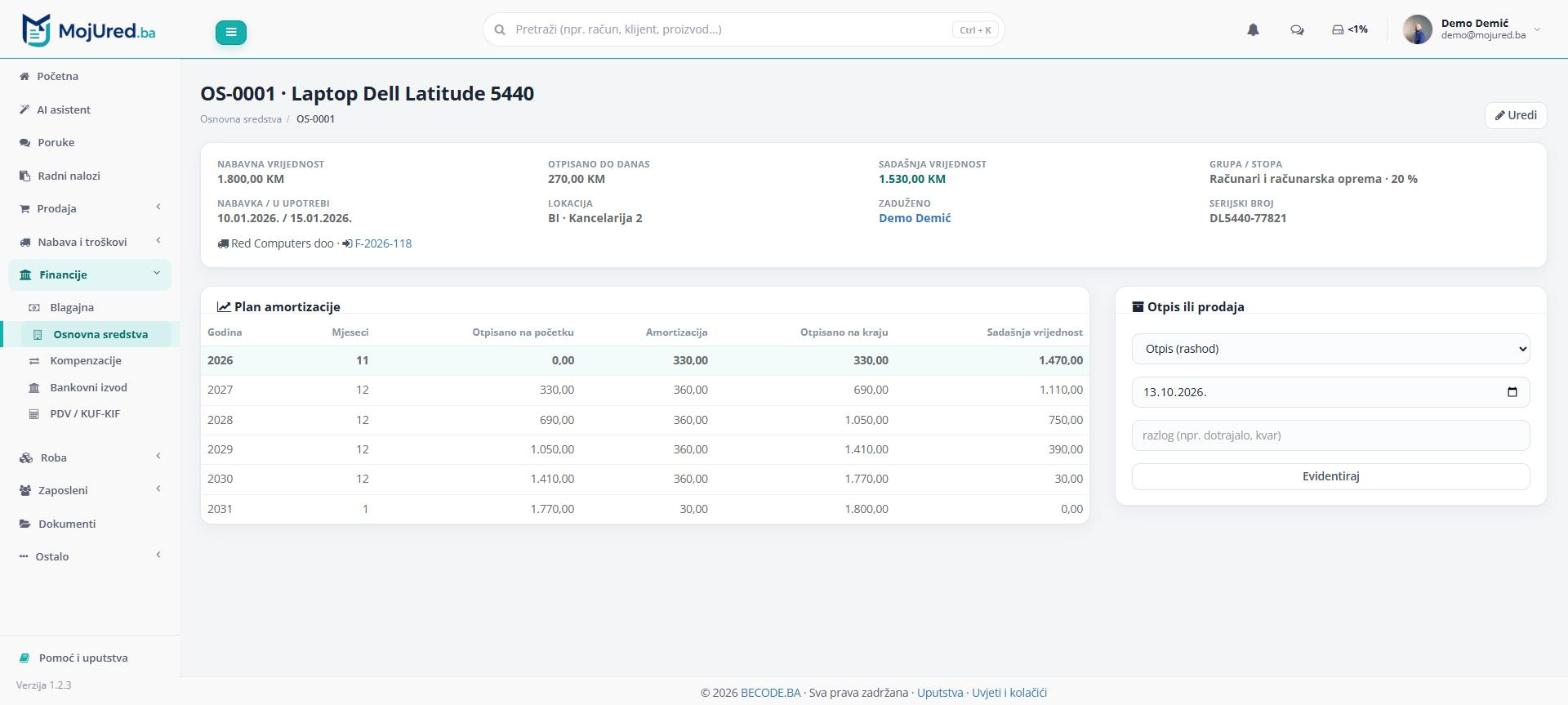
Task: Click the Kompenzacije arrows icon in sidebar
Action: point(34,361)
